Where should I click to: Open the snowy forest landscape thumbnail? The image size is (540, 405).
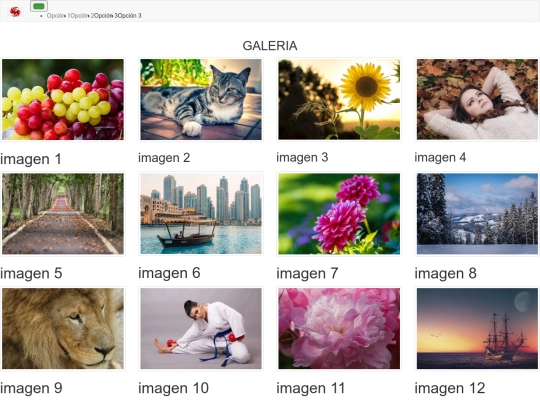(x=477, y=214)
